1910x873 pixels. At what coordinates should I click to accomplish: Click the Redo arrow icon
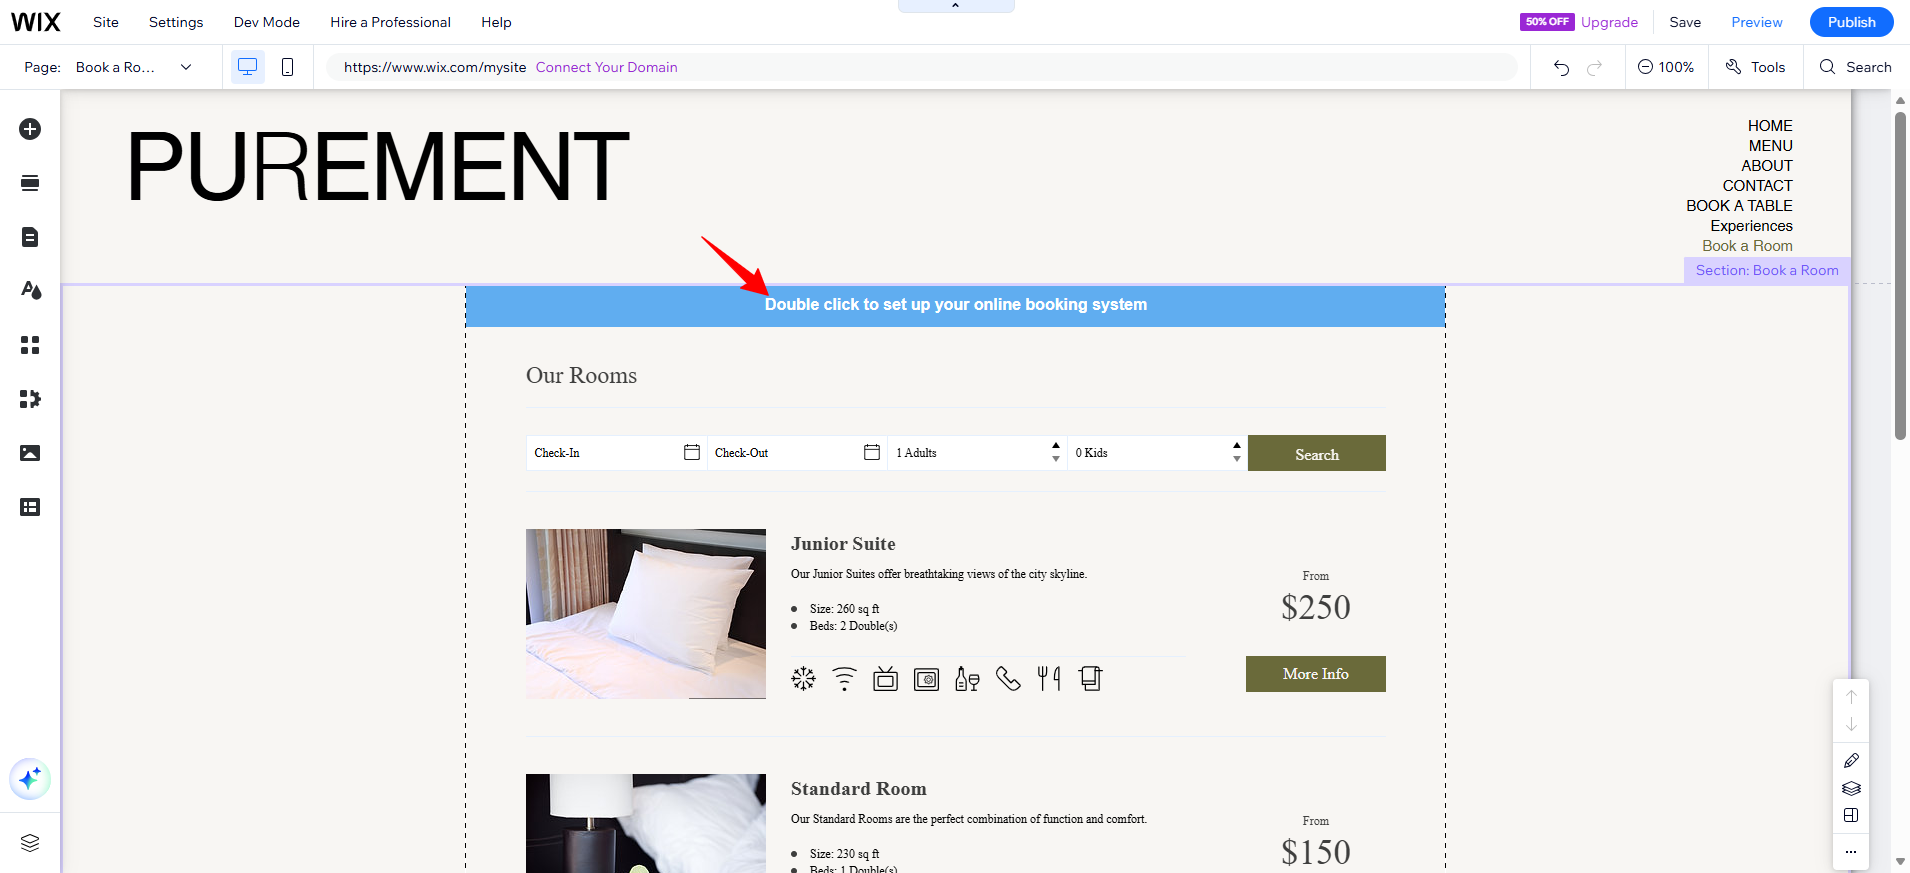[x=1595, y=67]
